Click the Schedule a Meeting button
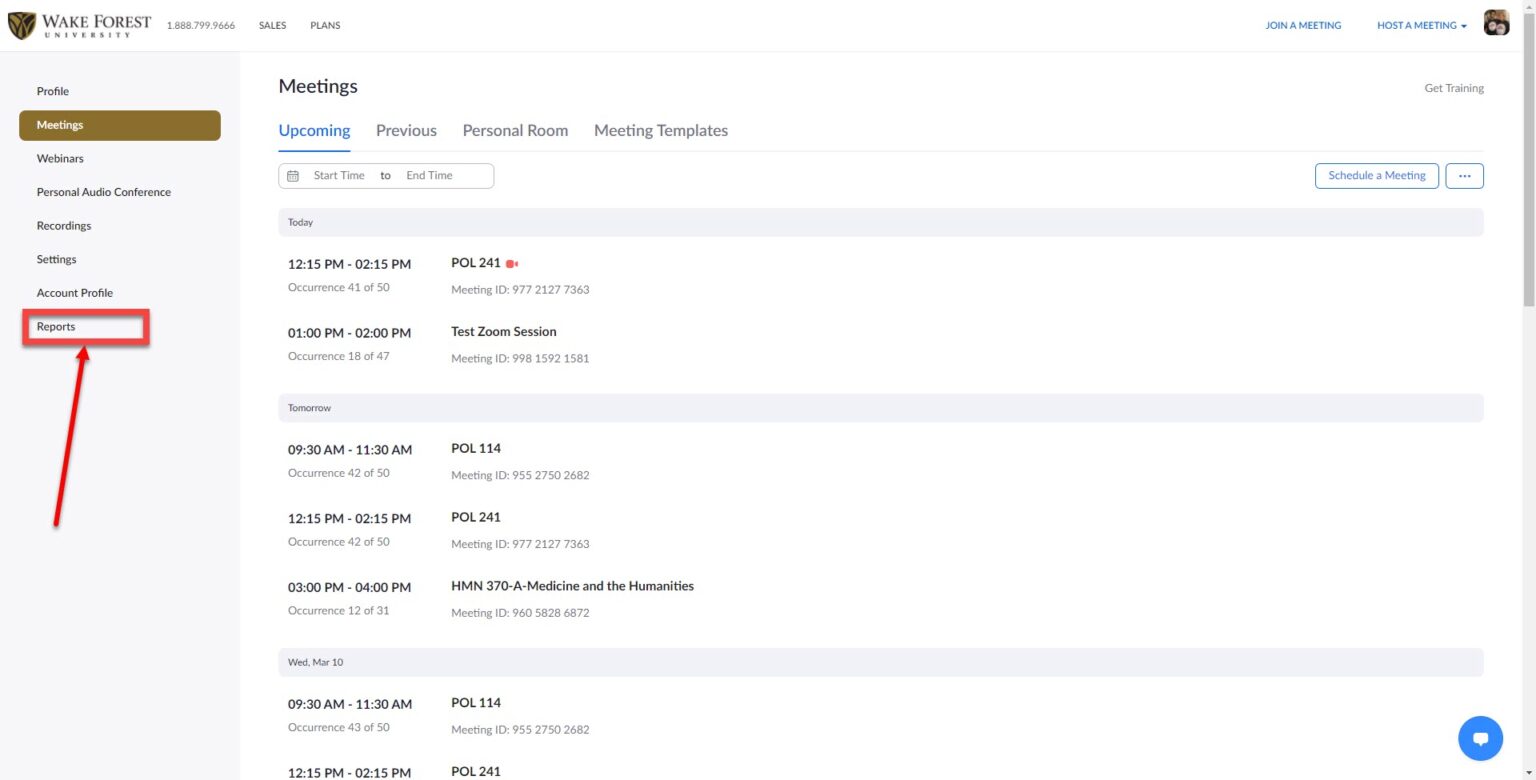This screenshot has height=780, width=1536. click(x=1376, y=175)
